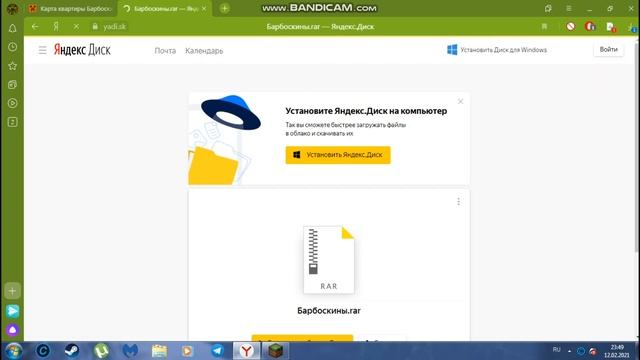Open bookmarks star icon in sidebar
The width and height of the screenshot is (640, 360).
point(13,66)
